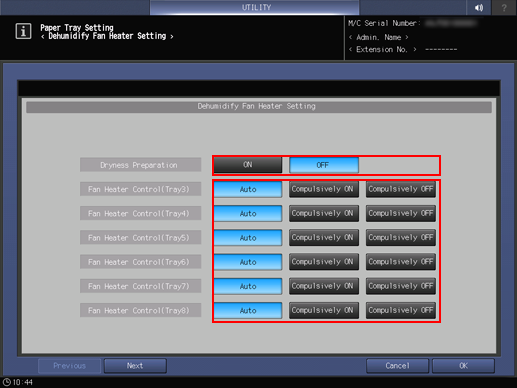Select the UTILITY tab
Screen dimensions: 517x388
pos(255,7)
